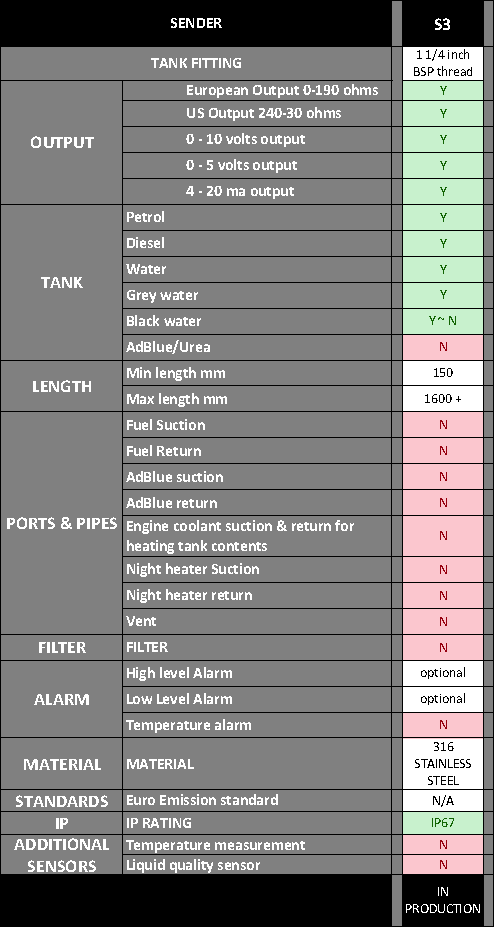Select the Y~ N cell for Black water
Viewport: 494px width, 927px height.
click(443, 321)
